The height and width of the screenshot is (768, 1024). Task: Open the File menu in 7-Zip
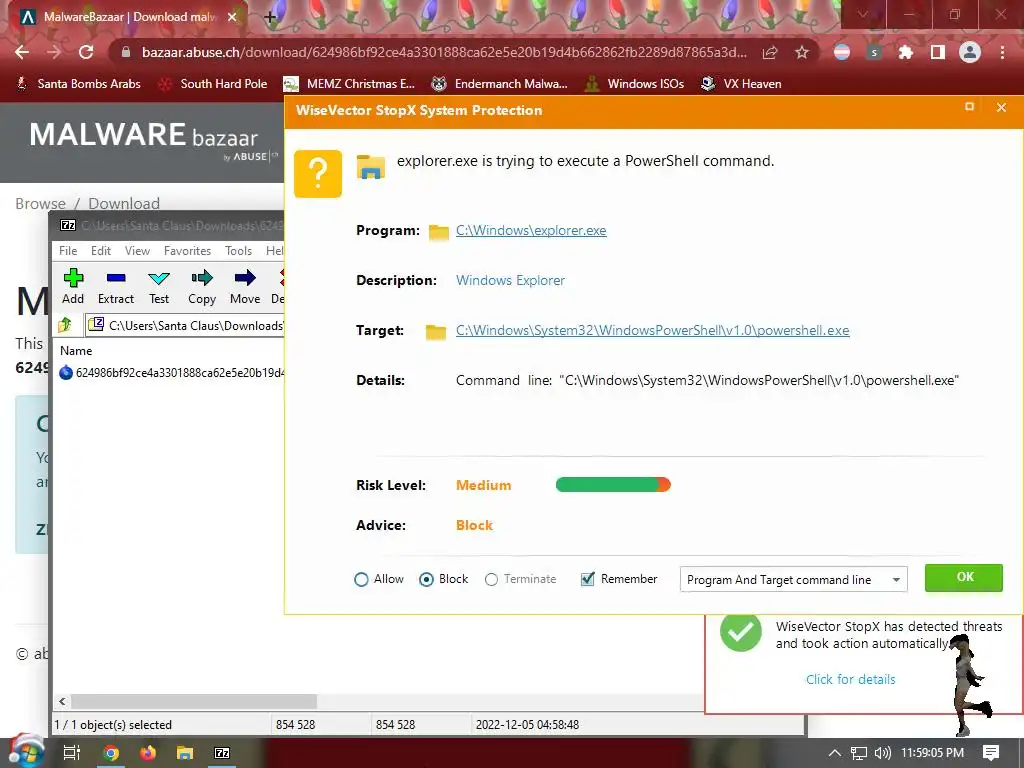pos(68,251)
